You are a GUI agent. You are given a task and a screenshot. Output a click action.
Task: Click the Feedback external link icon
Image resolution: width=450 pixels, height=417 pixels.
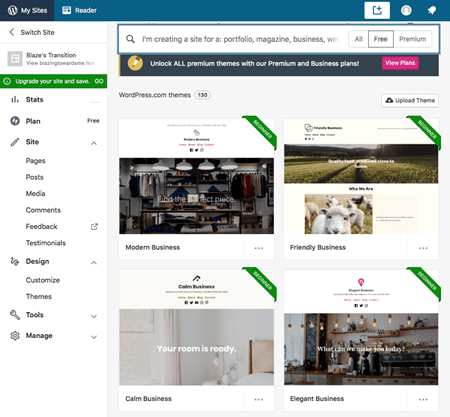click(94, 227)
